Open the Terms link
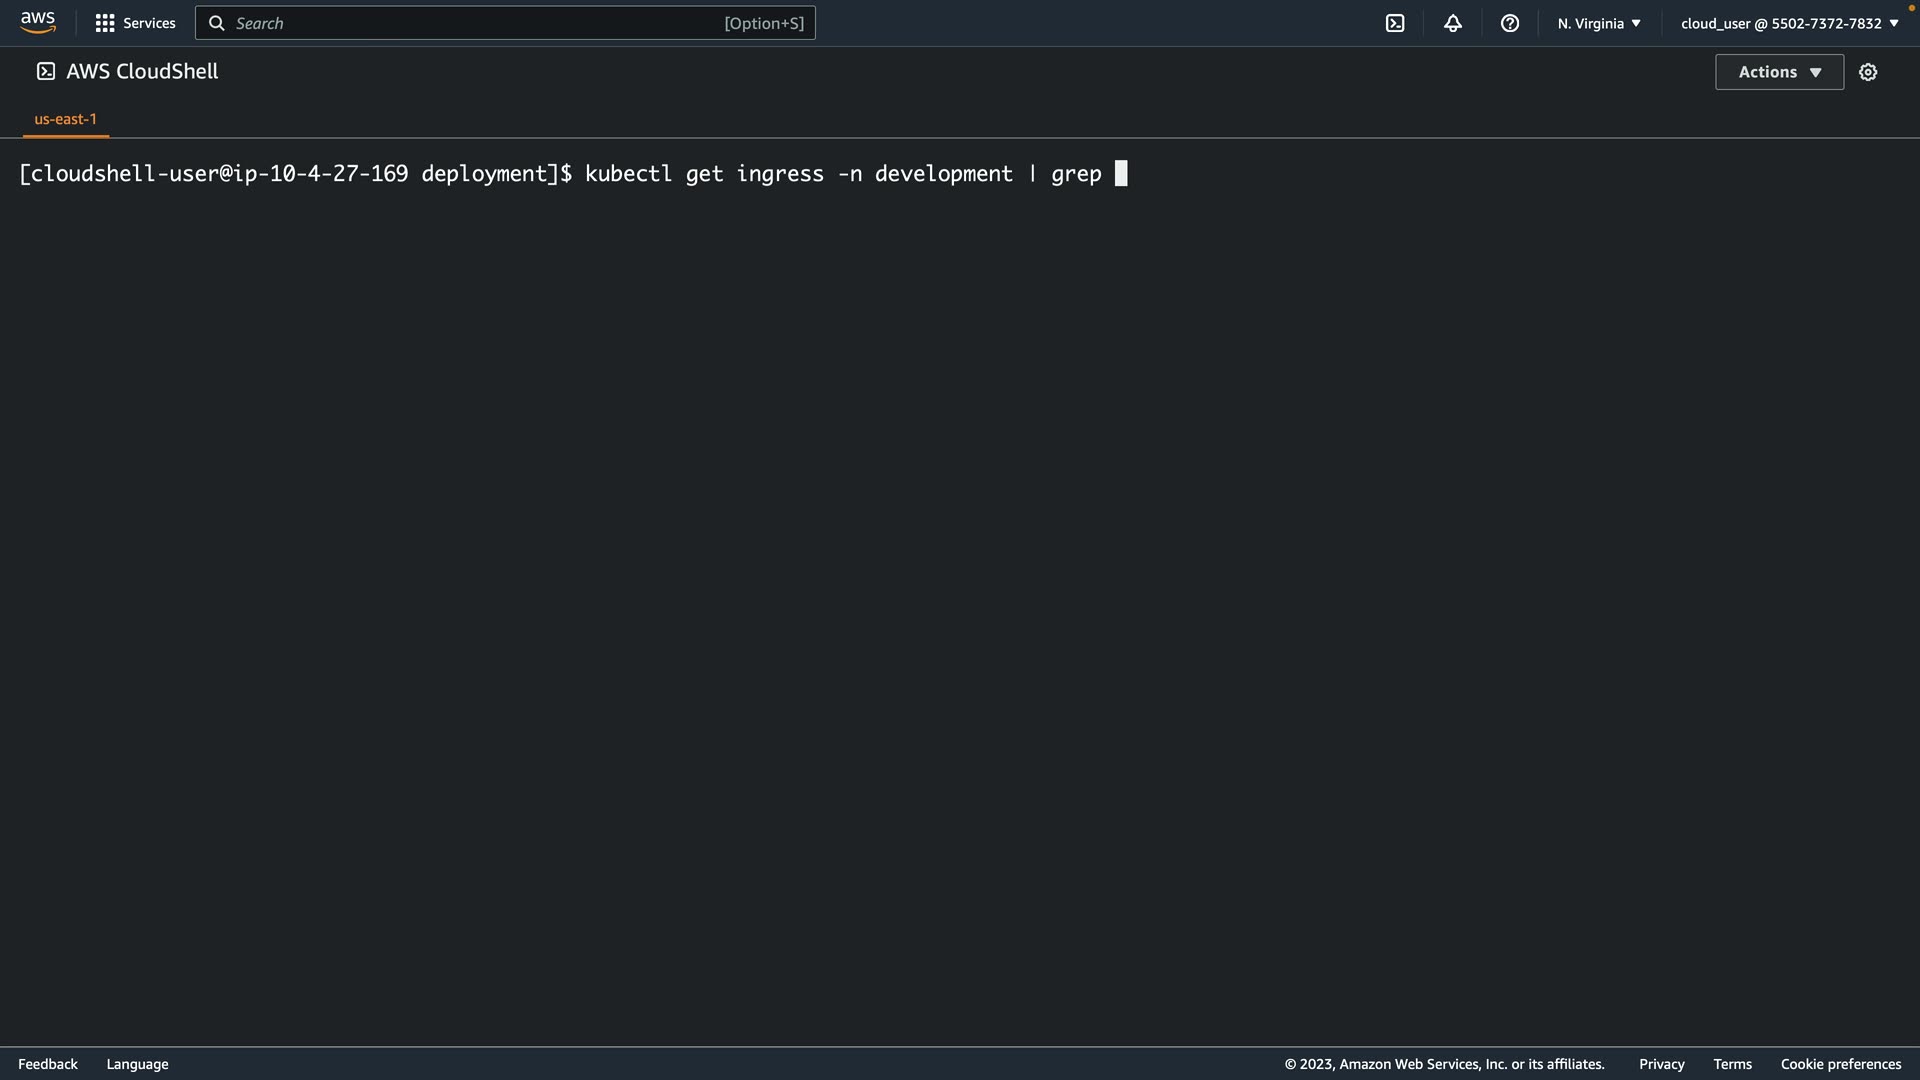This screenshot has height=1080, width=1920. pos(1732,1064)
